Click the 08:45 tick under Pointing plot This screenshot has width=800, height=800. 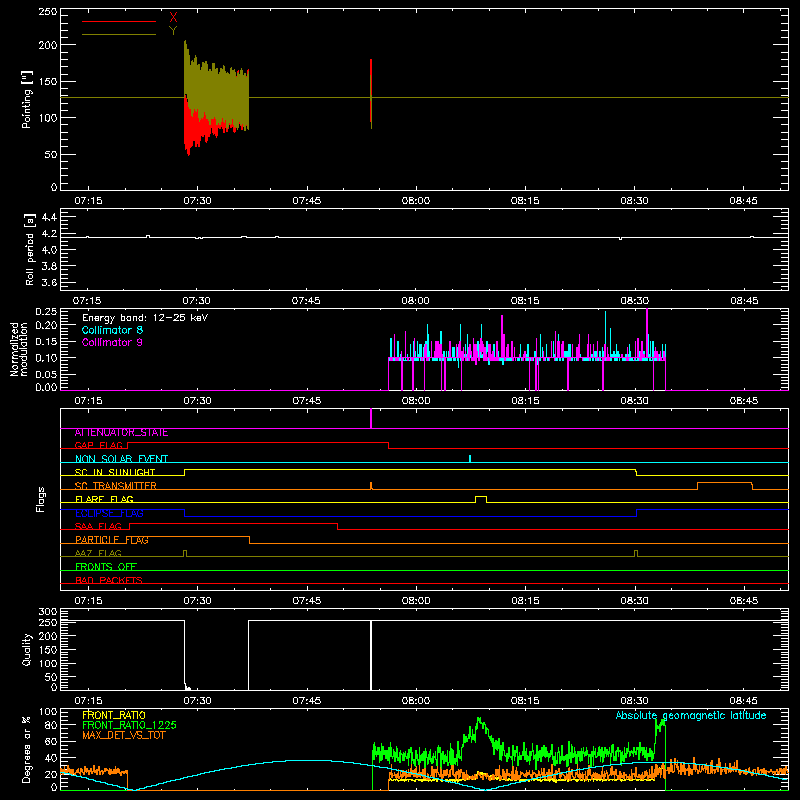coord(743,201)
